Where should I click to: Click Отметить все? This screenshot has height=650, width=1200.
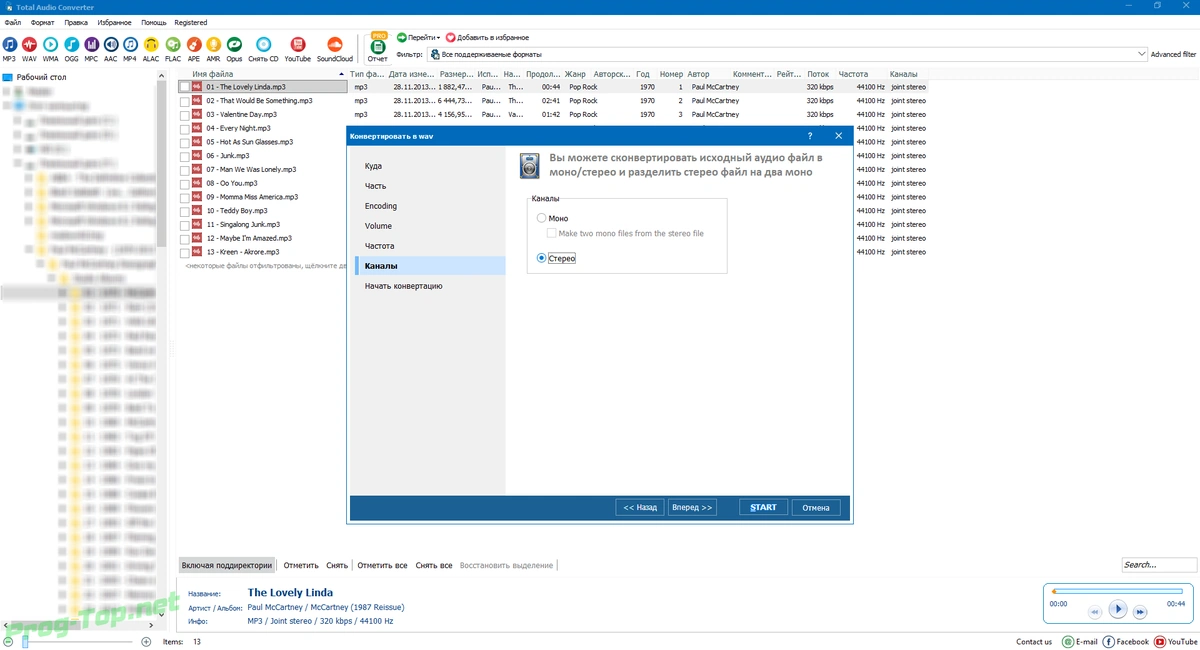coord(382,565)
